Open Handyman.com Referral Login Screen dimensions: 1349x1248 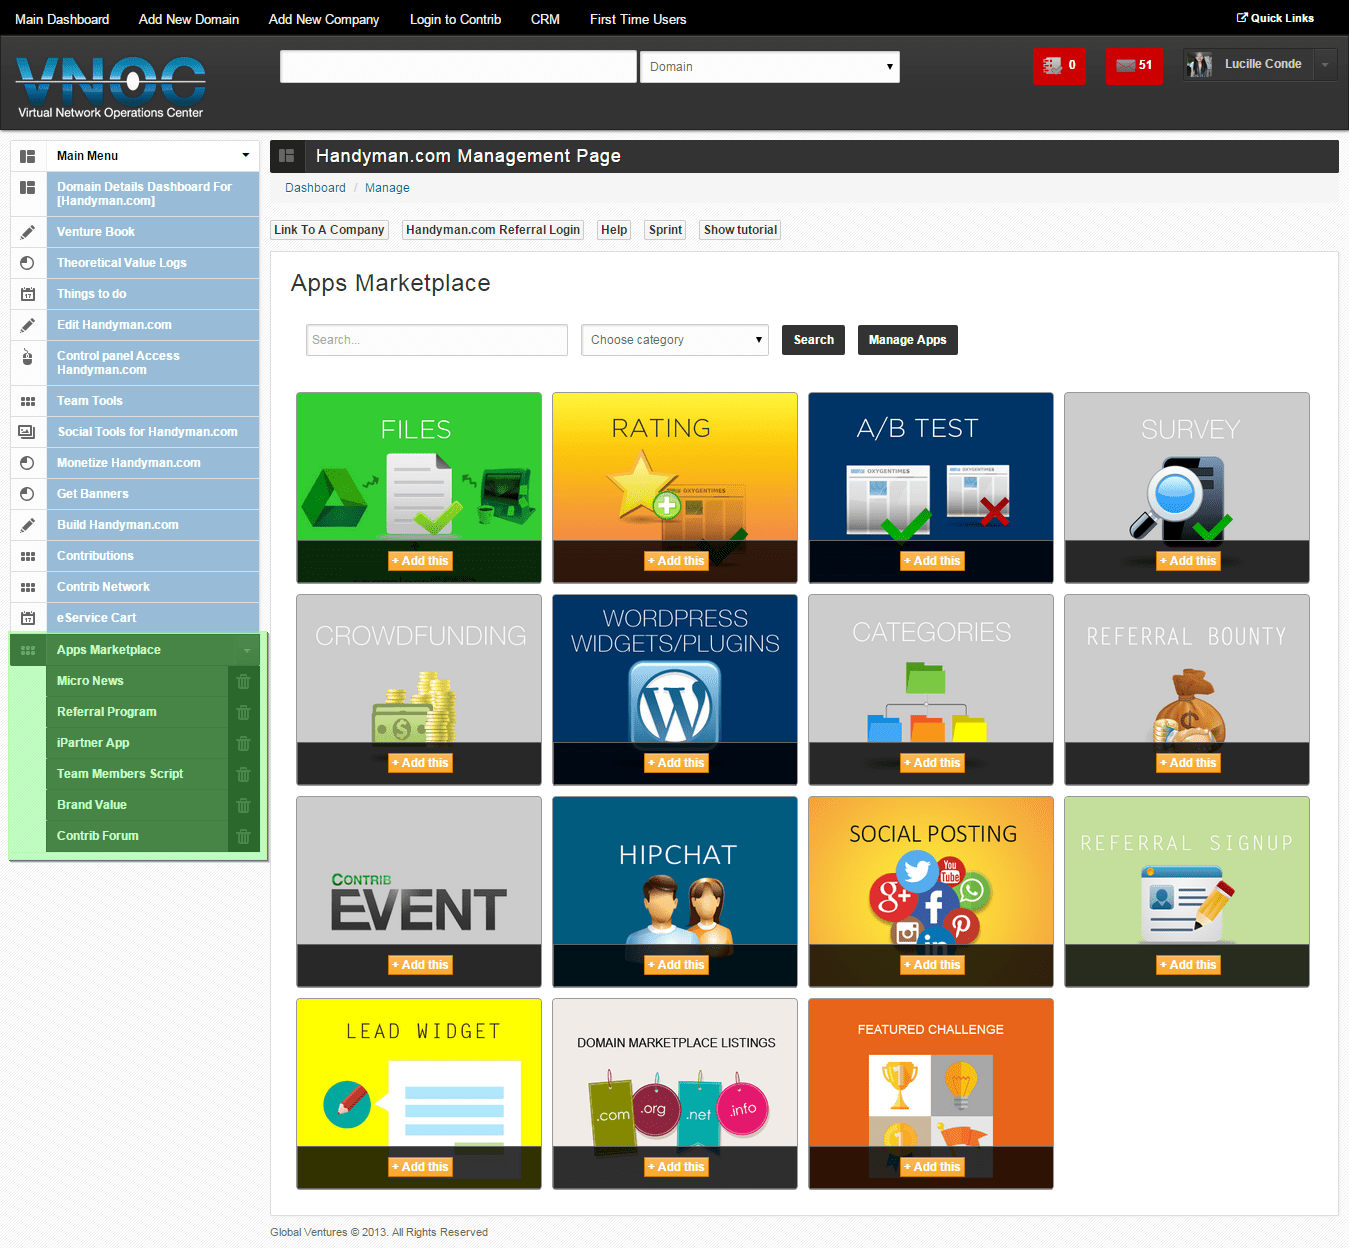click(x=493, y=230)
